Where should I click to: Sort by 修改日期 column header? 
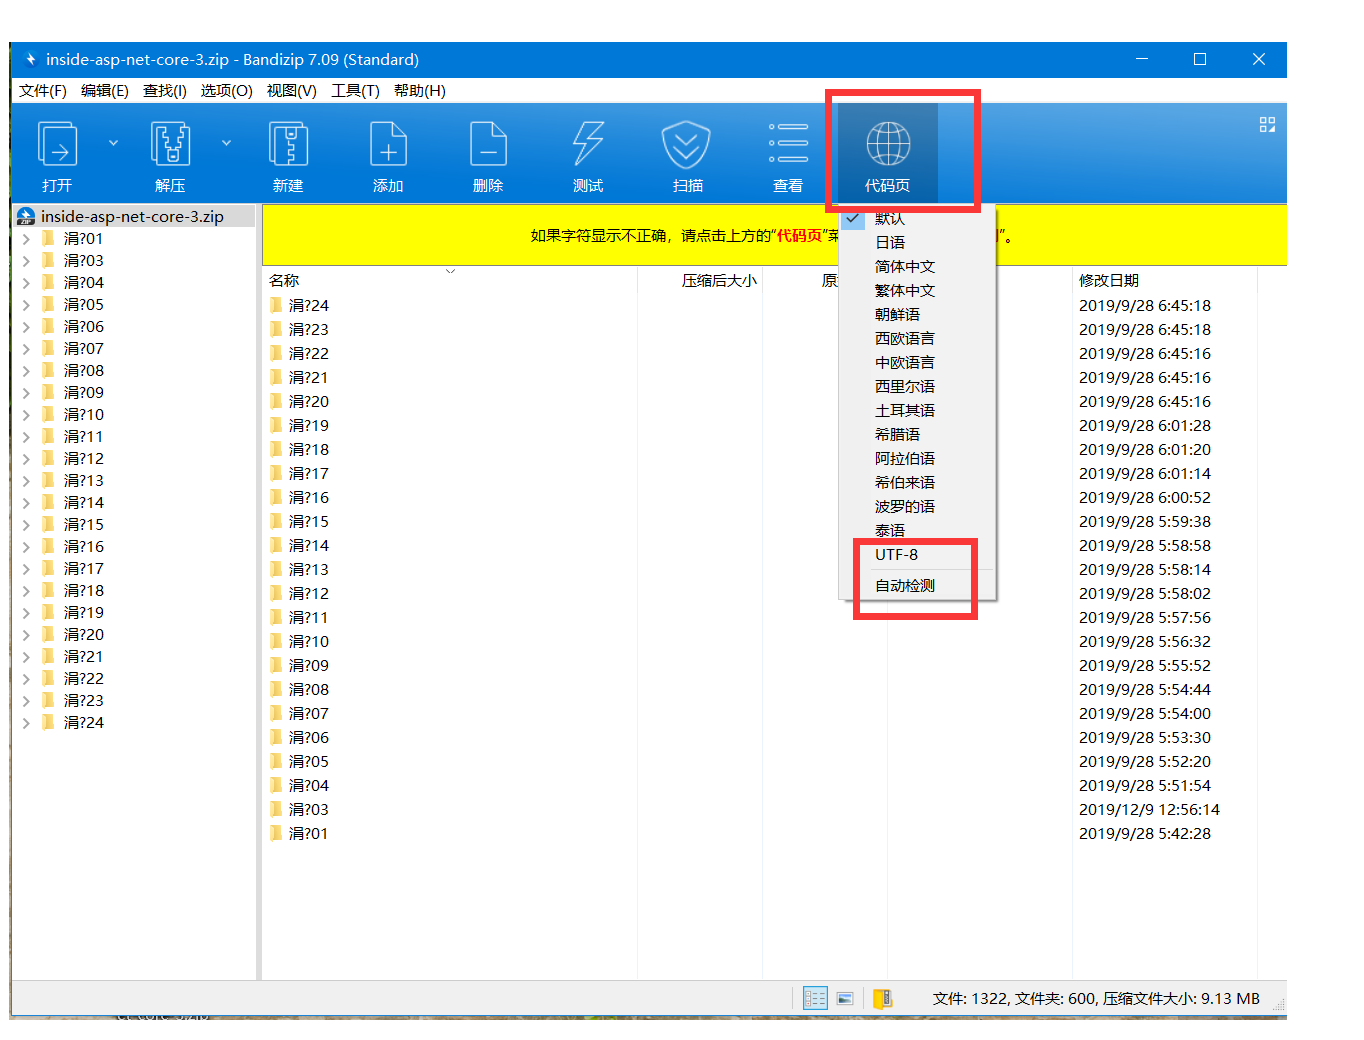pos(1165,281)
